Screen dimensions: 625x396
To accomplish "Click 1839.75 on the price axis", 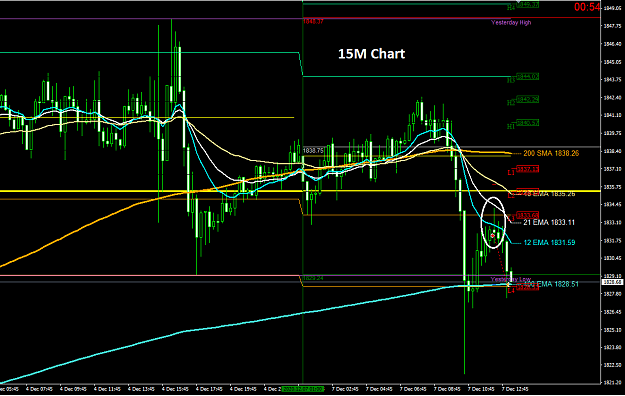I will coord(613,133).
